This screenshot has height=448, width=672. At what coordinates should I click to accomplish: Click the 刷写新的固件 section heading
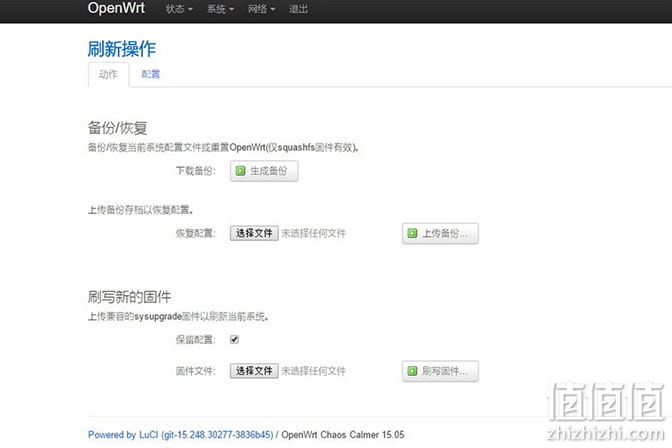pos(129,297)
